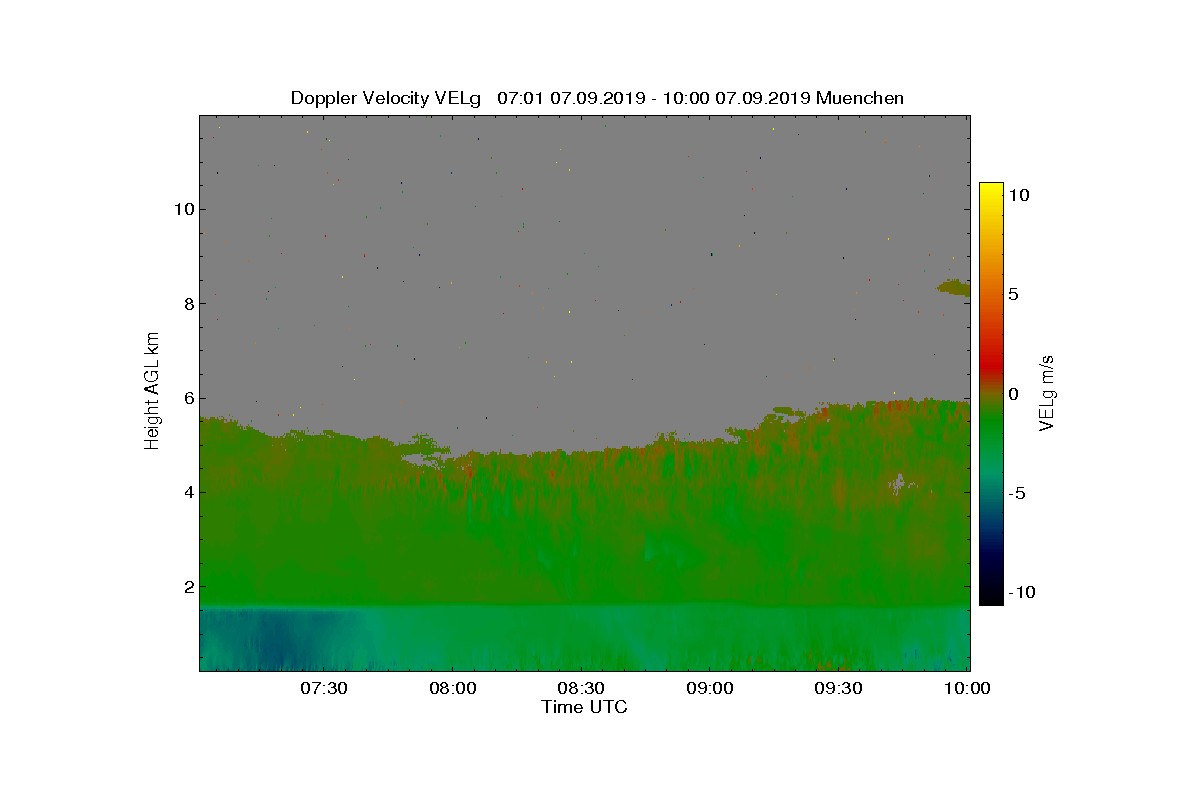Click the height axis label '4'

click(x=187, y=492)
